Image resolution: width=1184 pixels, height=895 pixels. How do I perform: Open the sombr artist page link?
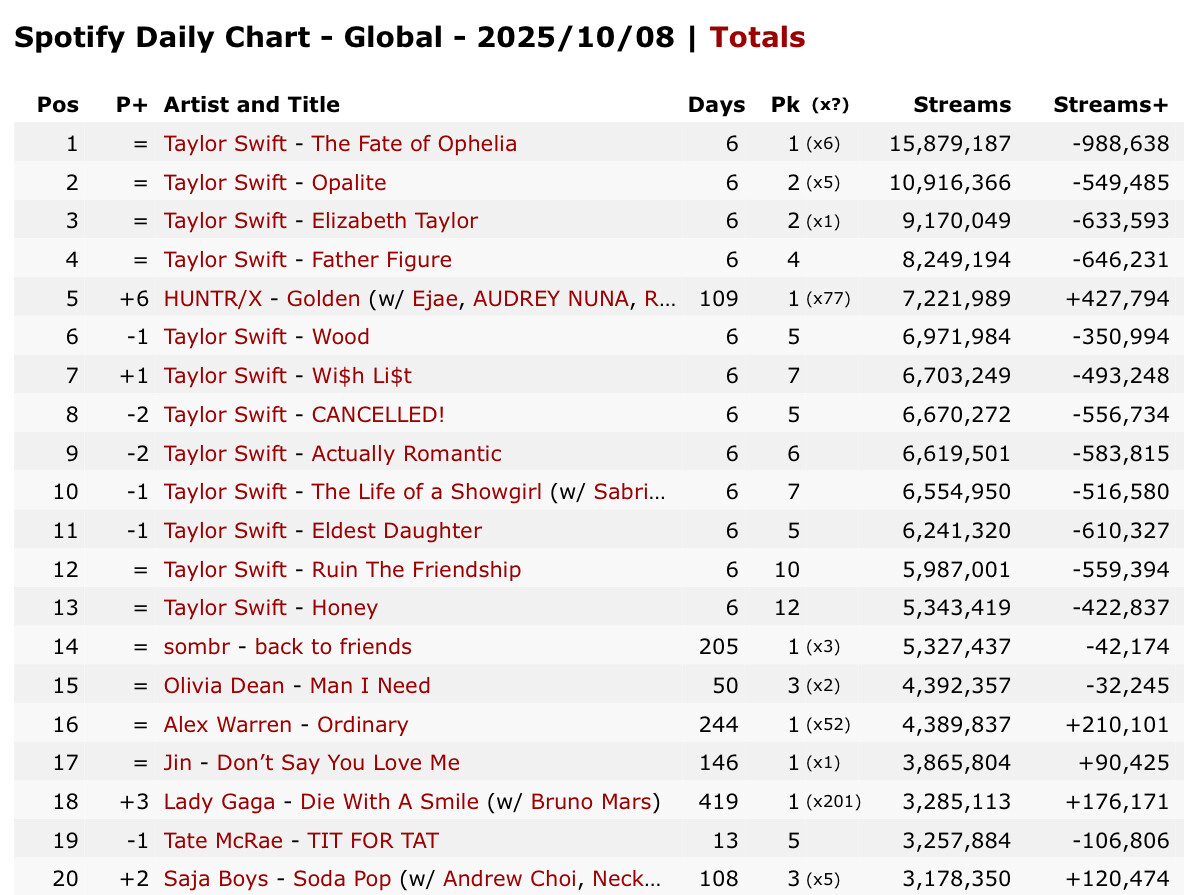click(197, 647)
